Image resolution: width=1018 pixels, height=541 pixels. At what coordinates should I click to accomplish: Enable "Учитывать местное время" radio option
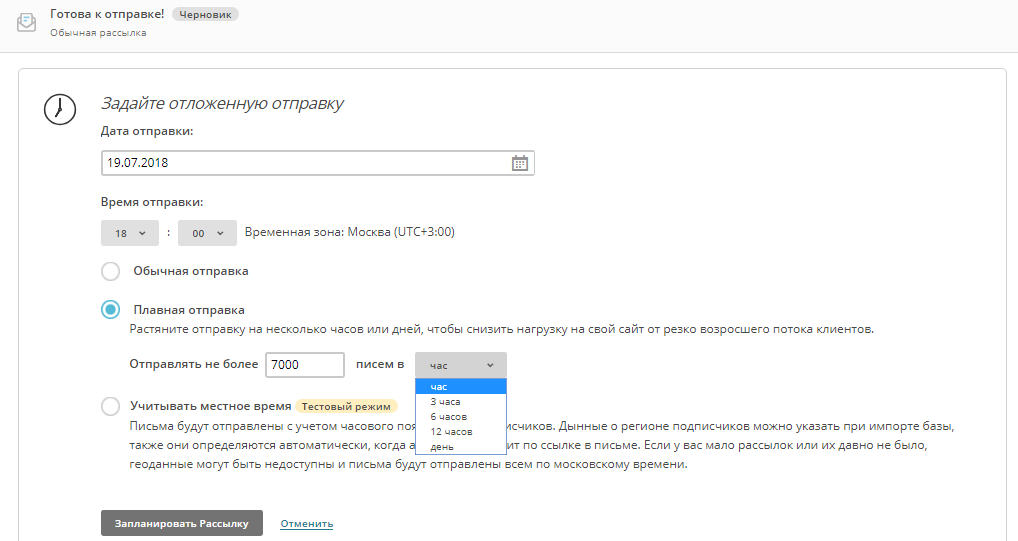[111, 406]
